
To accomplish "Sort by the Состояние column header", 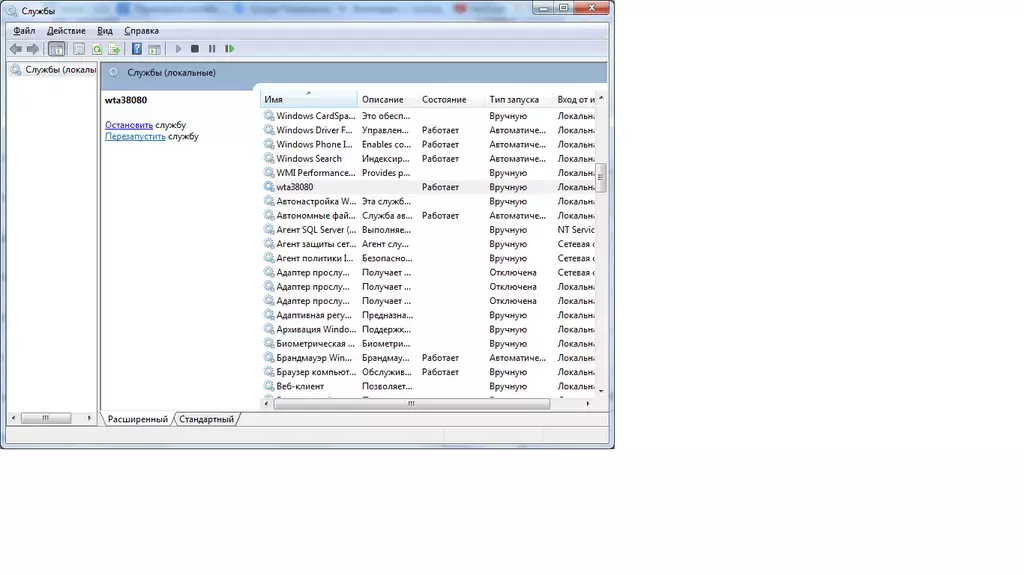I will [451, 99].
